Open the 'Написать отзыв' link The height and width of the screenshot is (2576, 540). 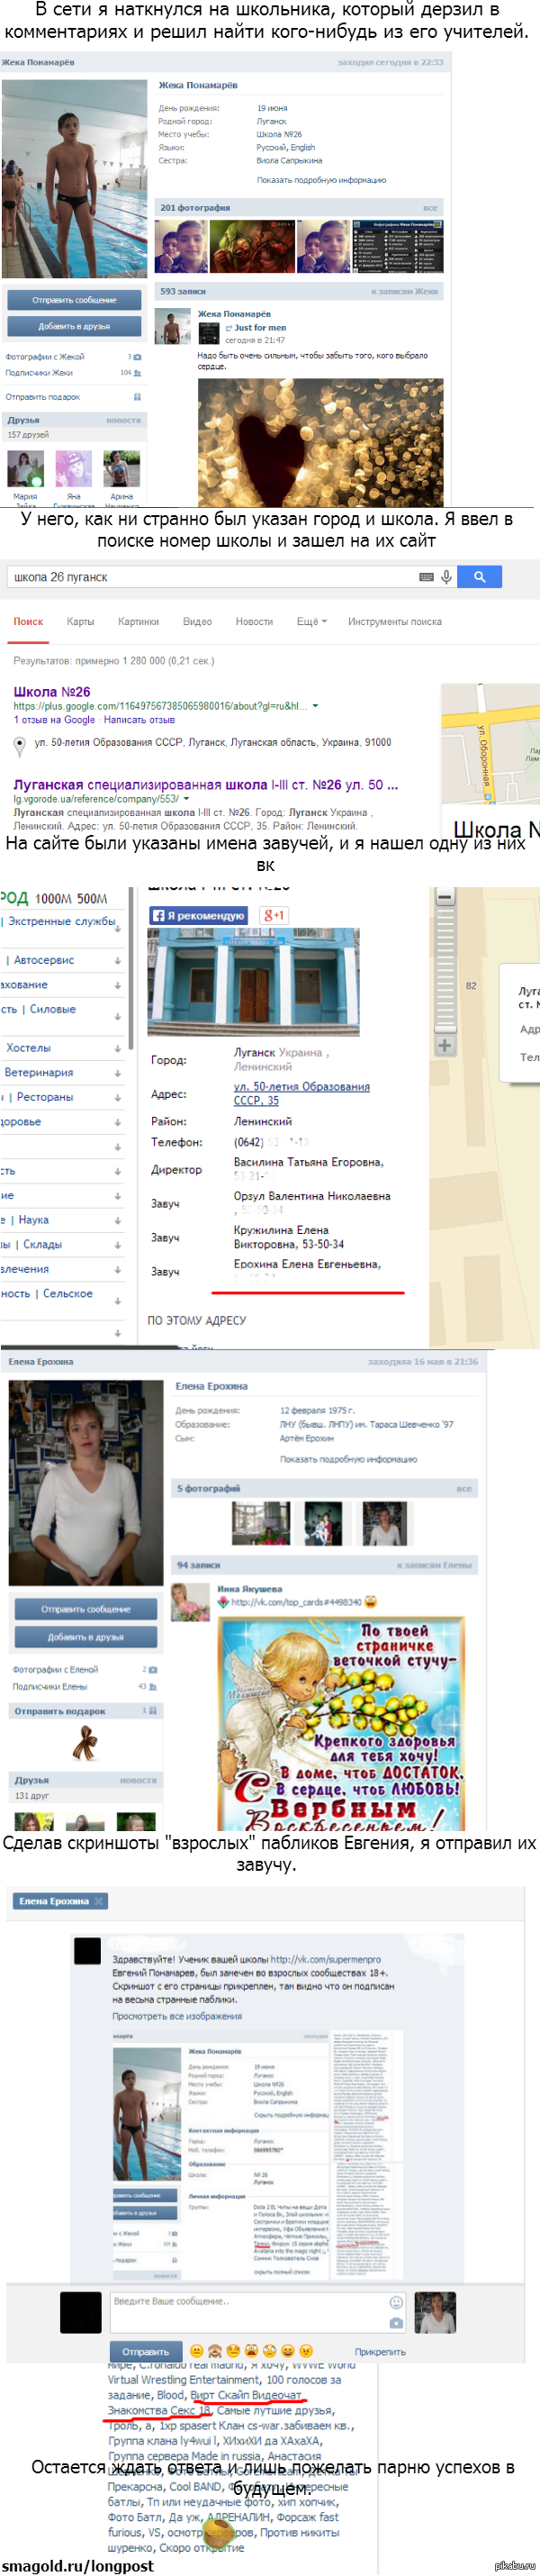click(x=139, y=720)
